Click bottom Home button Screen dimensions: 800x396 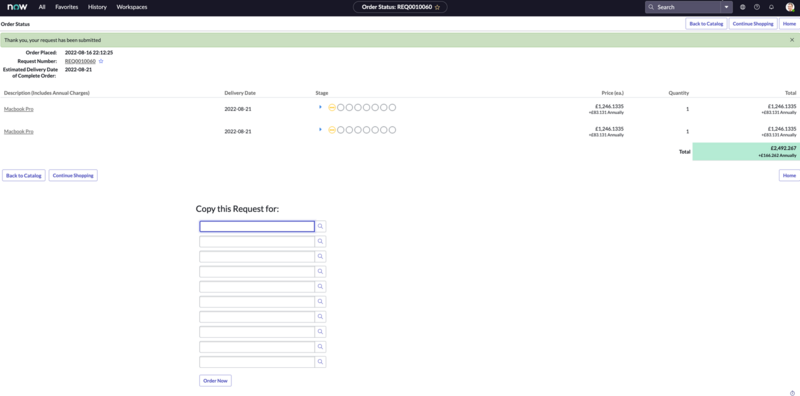[789, 176]
